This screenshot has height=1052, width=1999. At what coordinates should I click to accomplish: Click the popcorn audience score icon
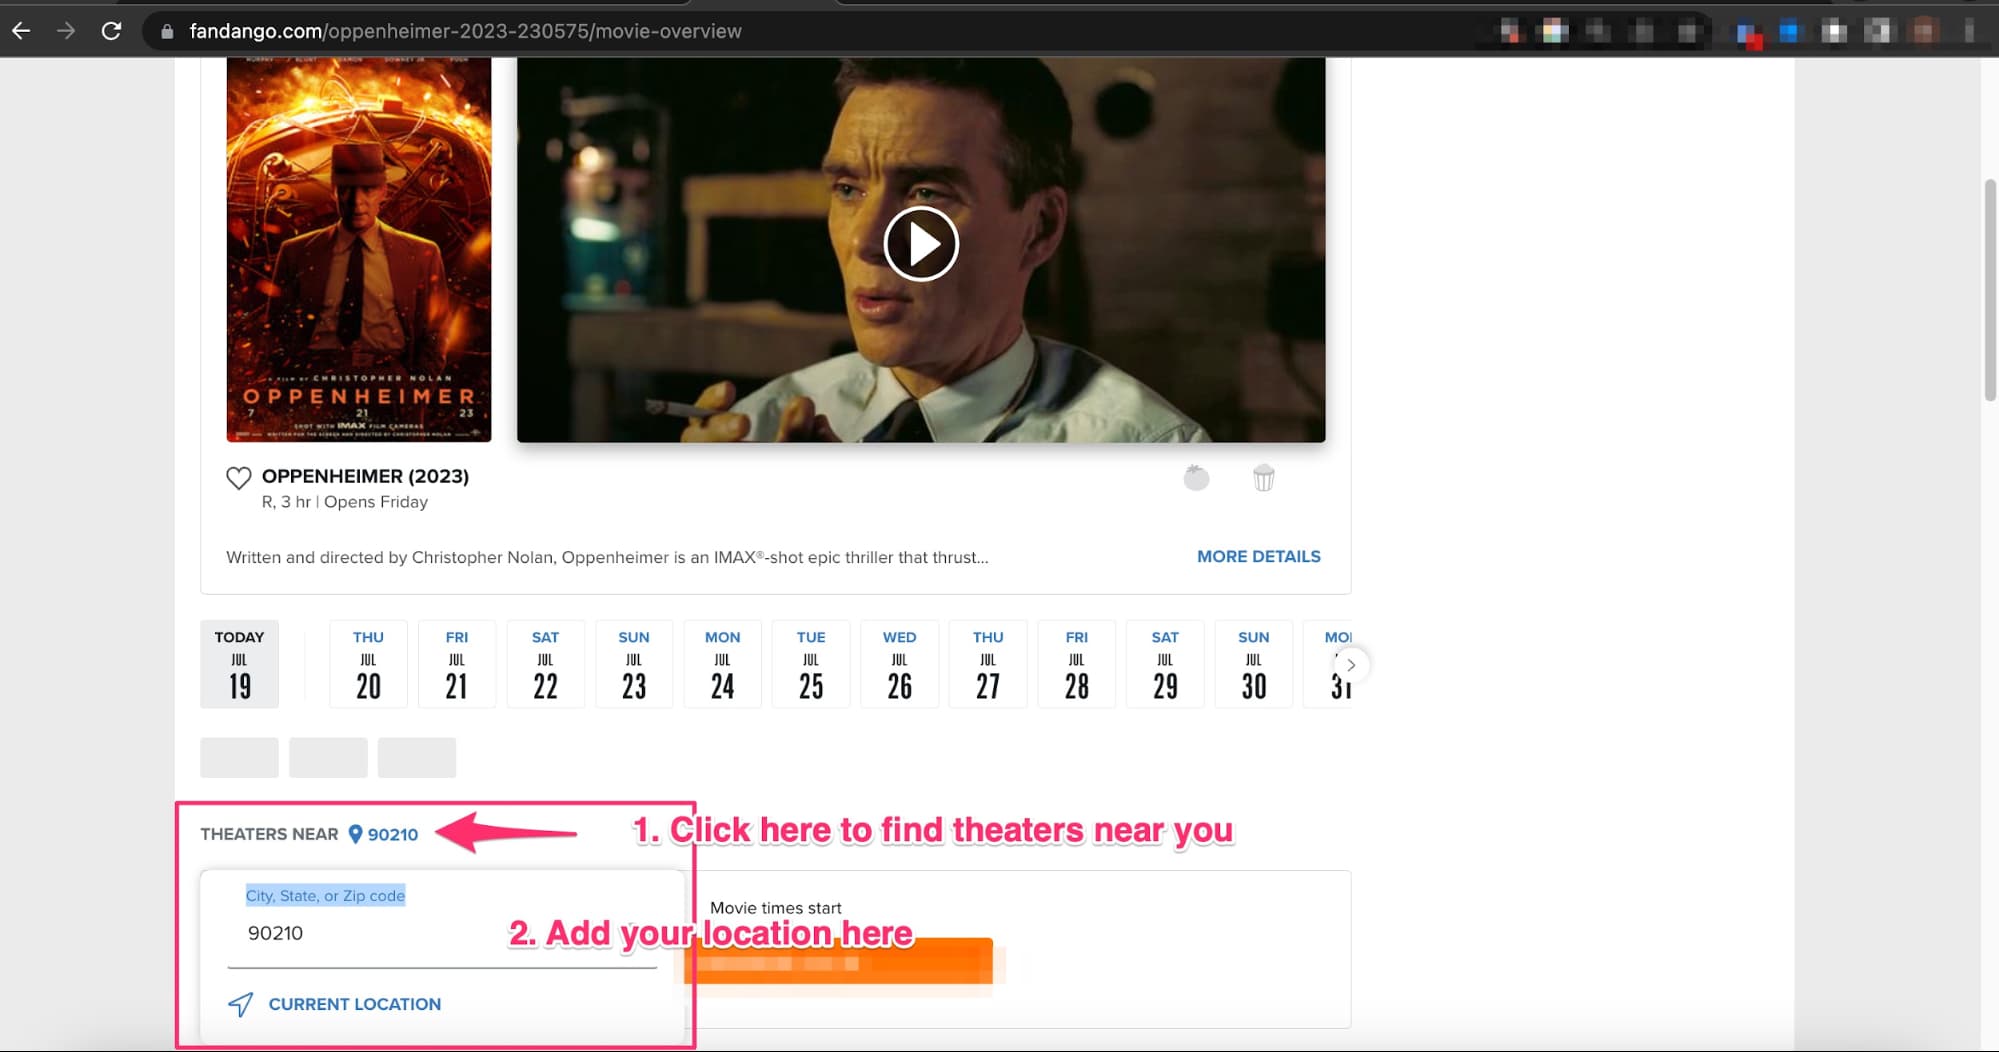pos(1263,478)
